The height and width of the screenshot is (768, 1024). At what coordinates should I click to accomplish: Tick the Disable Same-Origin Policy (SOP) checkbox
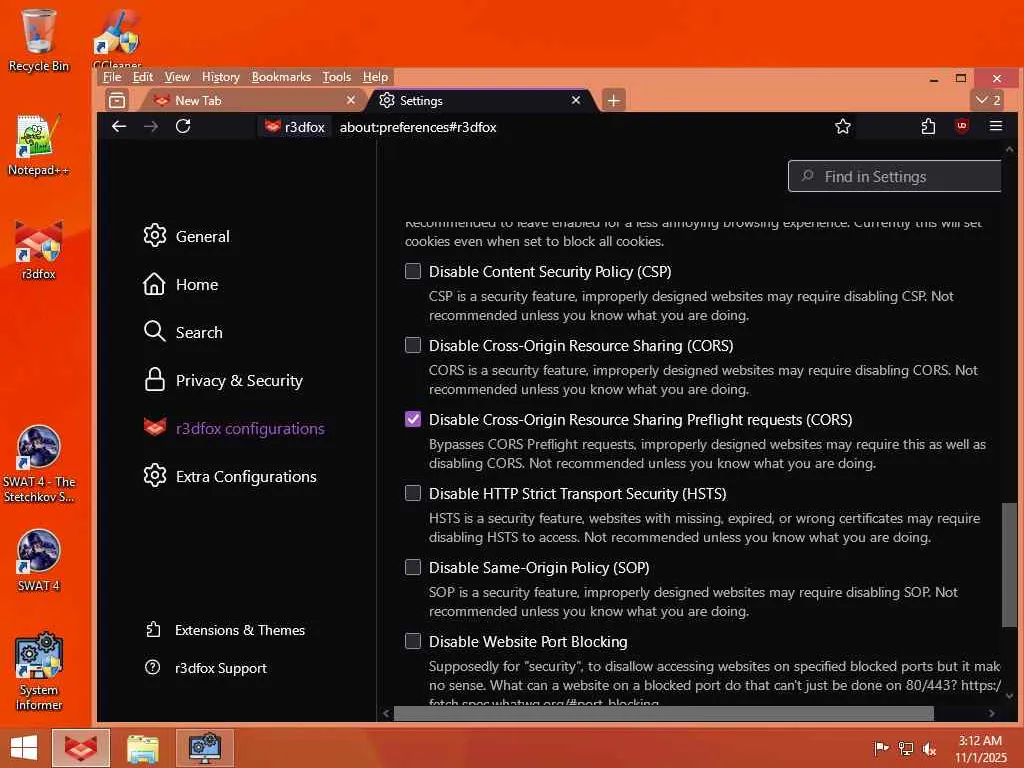click(x=413, y=567)
